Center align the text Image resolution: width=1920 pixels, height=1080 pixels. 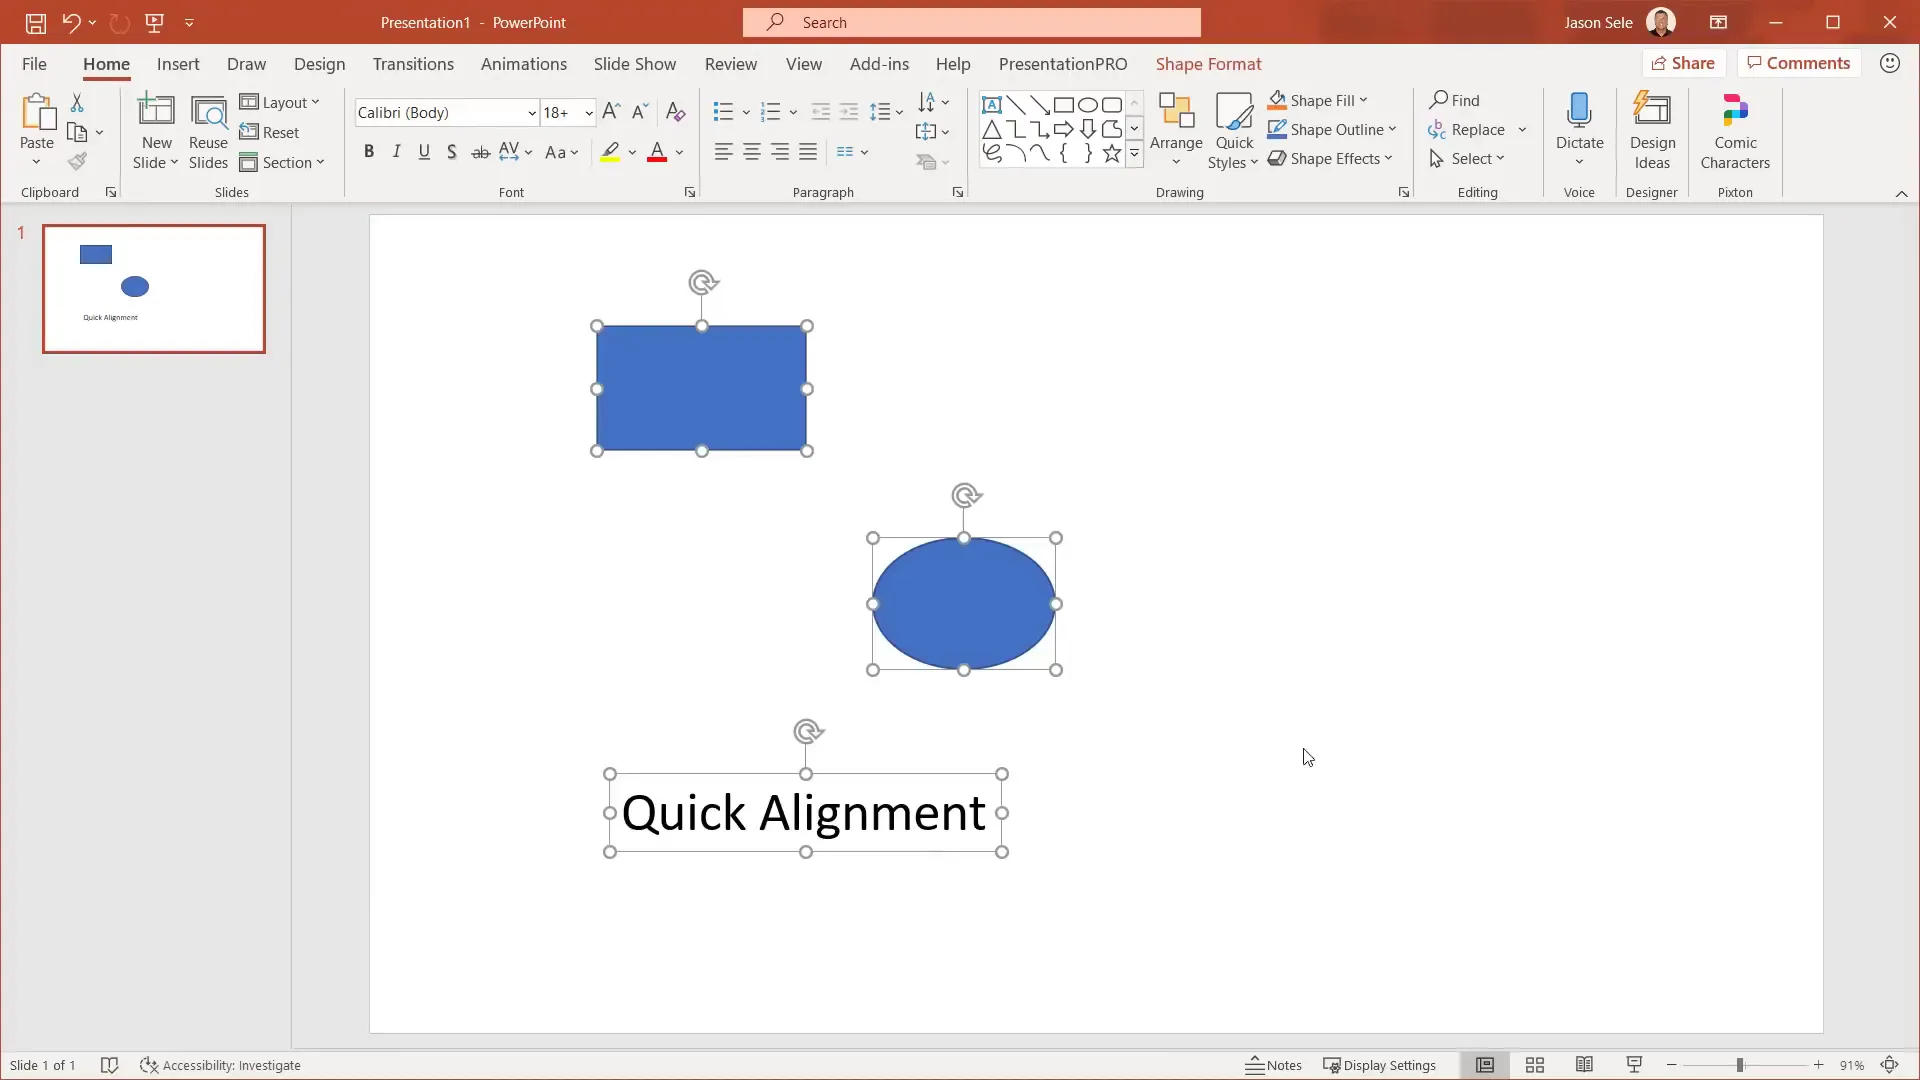(x=752, y=152)
